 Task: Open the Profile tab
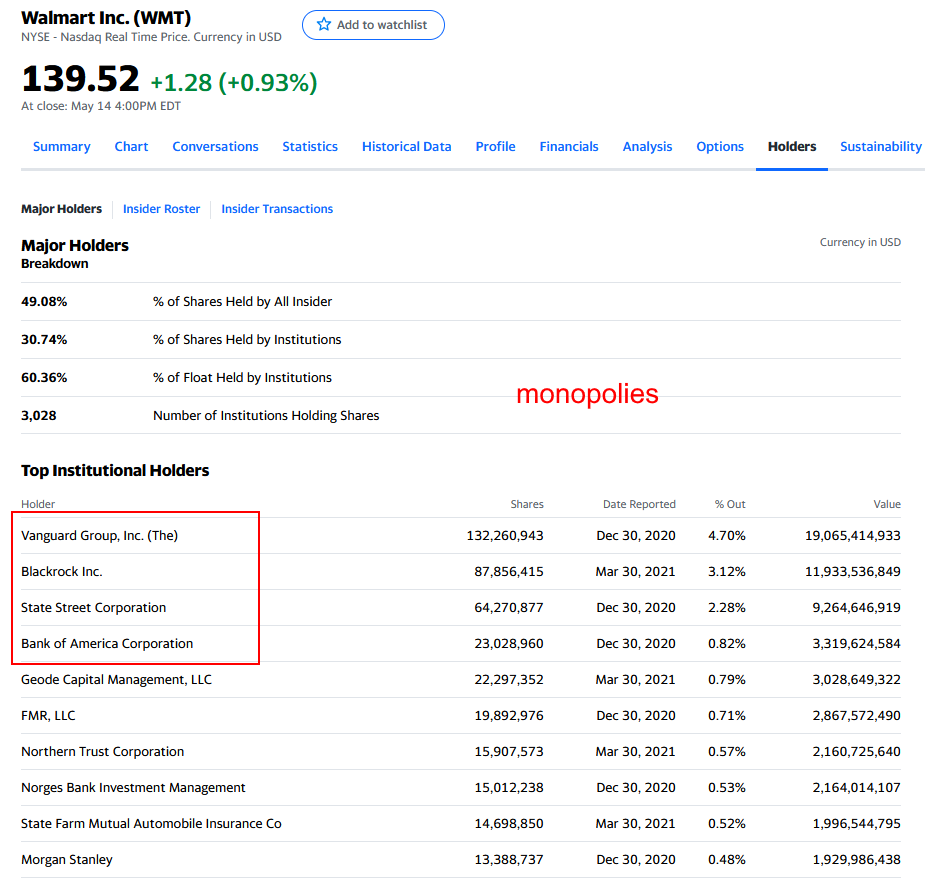tap(496, 146)
